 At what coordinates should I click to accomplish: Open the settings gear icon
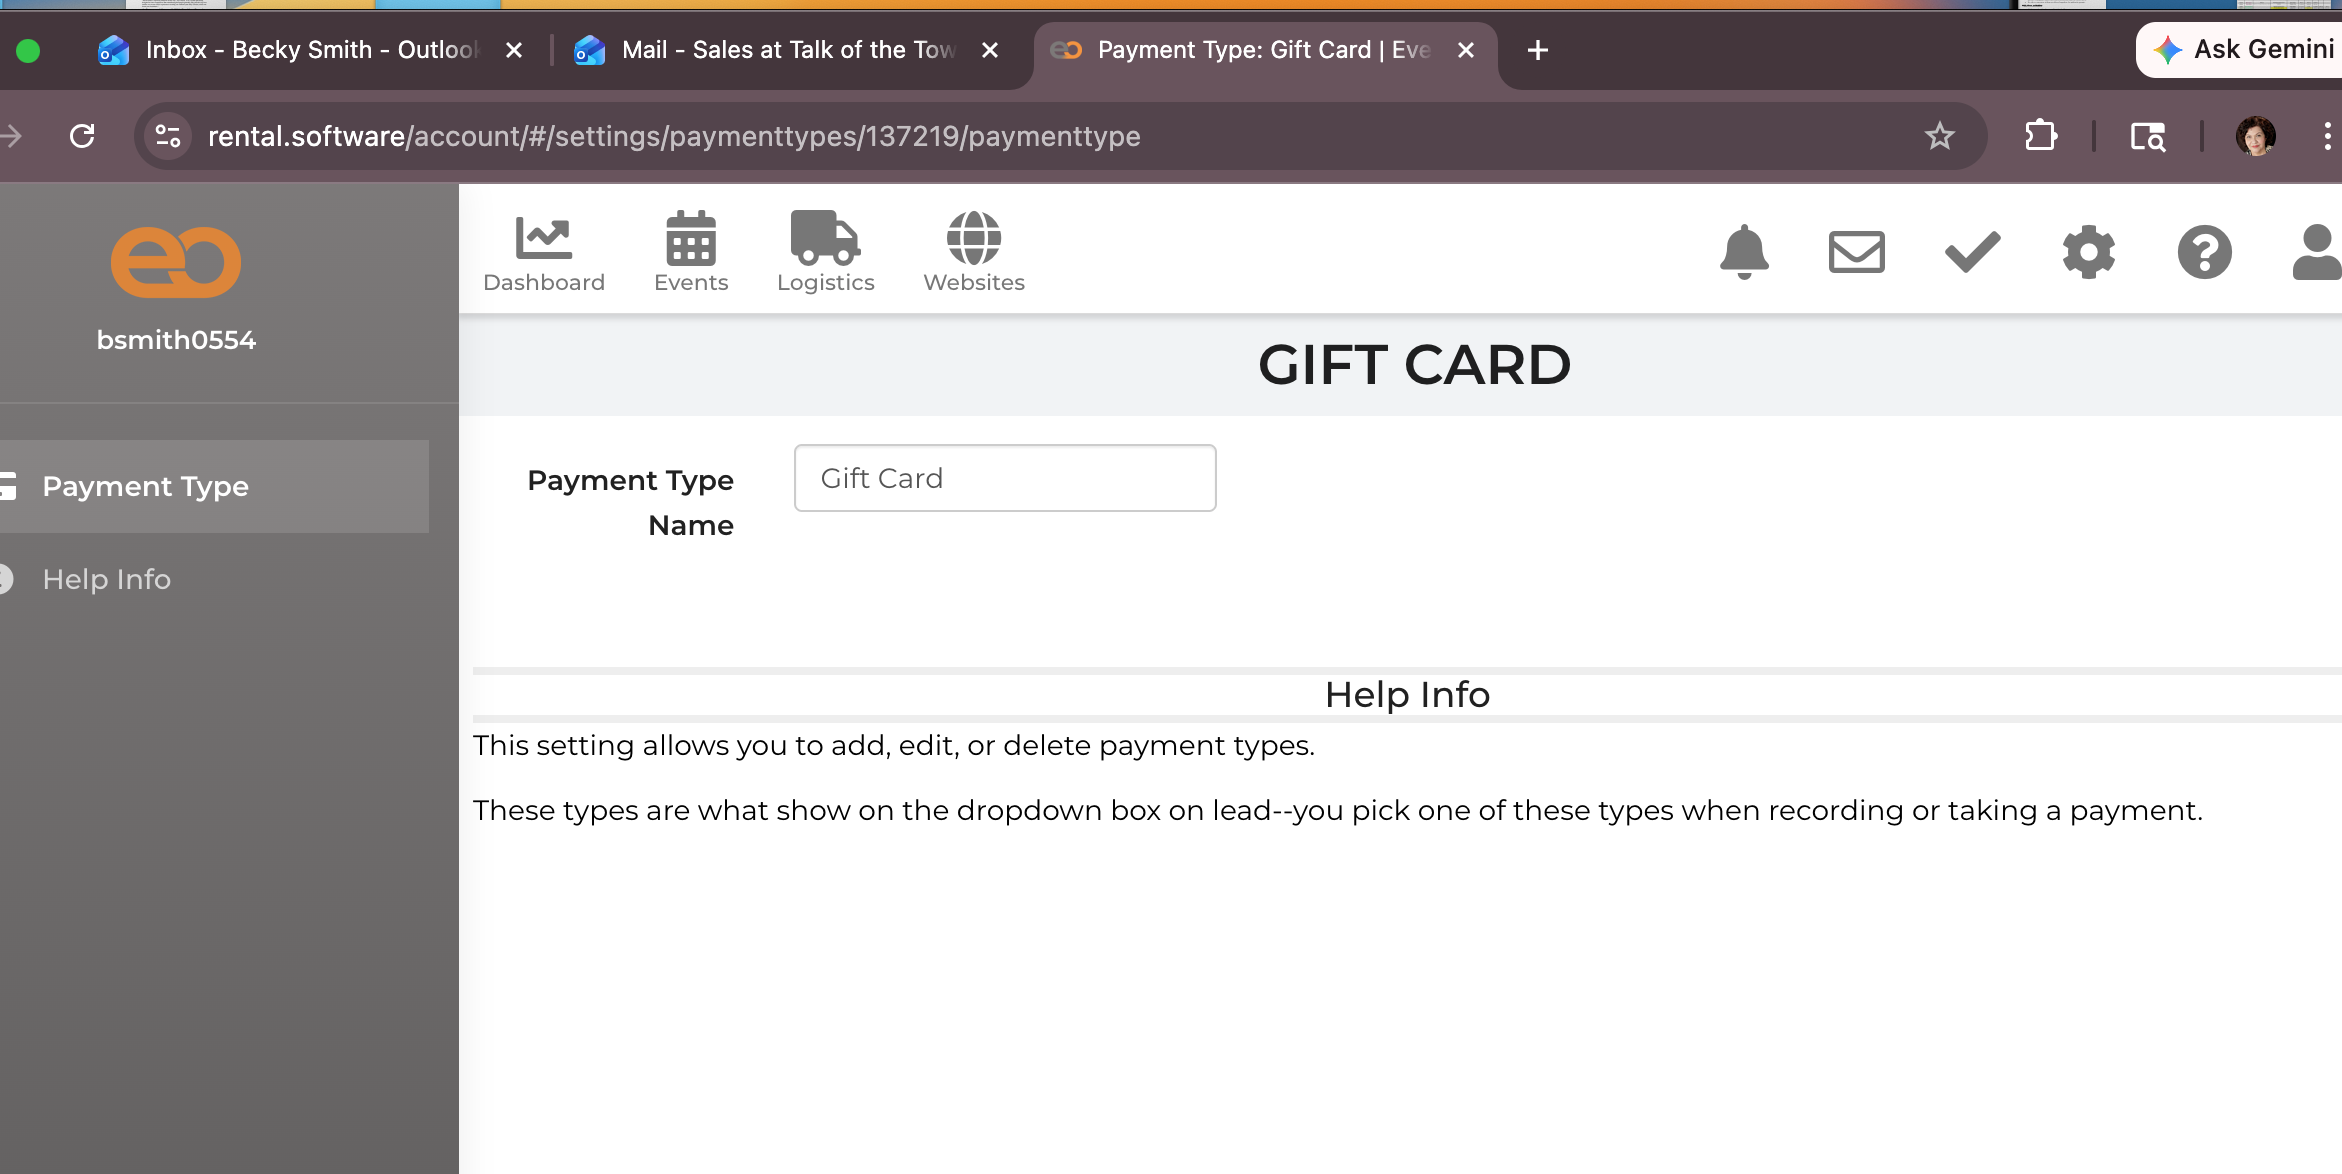click(2088, 251)
